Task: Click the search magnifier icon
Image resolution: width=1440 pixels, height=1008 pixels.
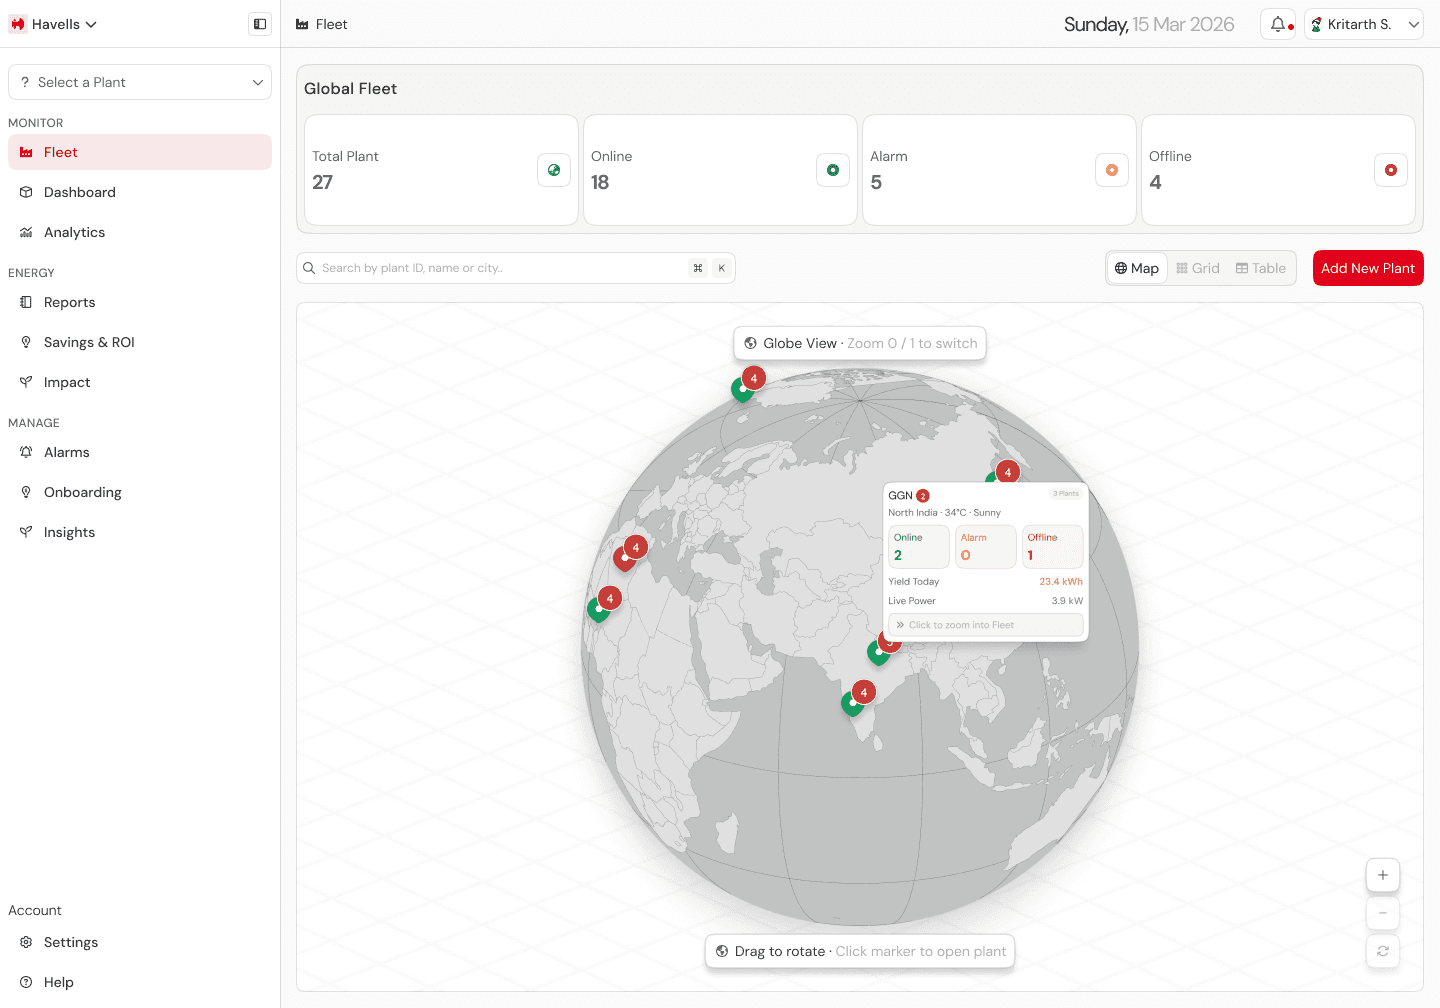Action: click(309, 268)
